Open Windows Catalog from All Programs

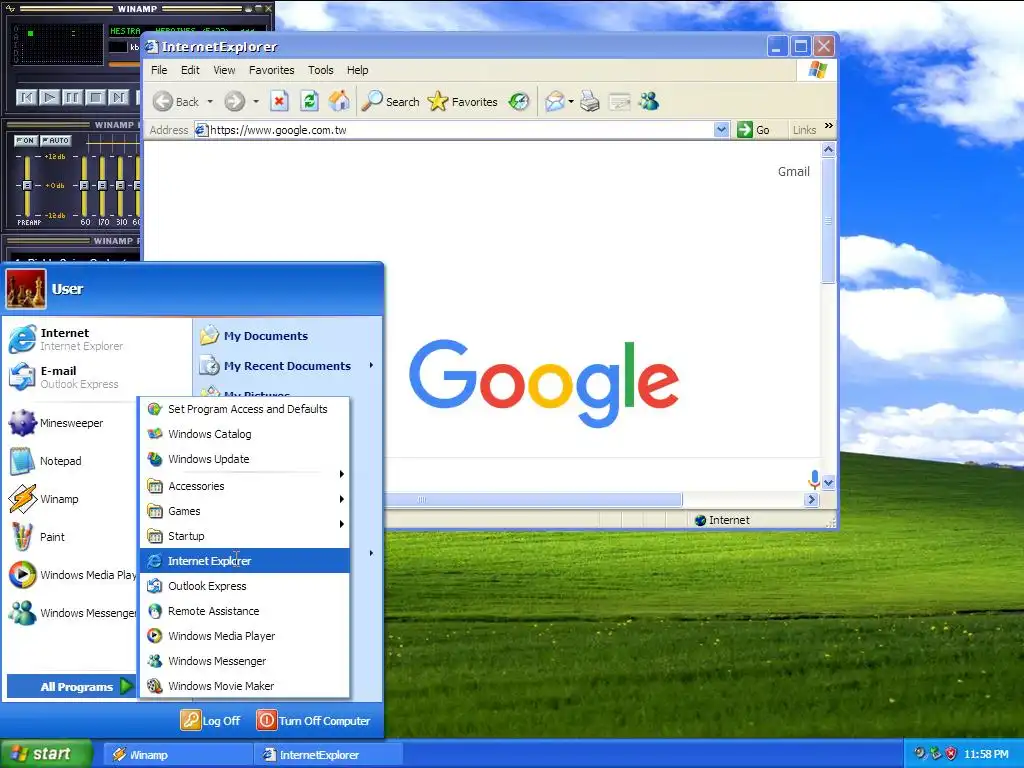point(245,434)
